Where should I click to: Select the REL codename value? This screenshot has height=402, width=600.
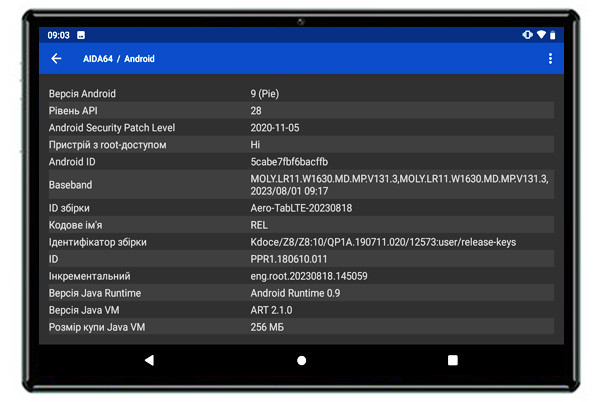[259, 225]
